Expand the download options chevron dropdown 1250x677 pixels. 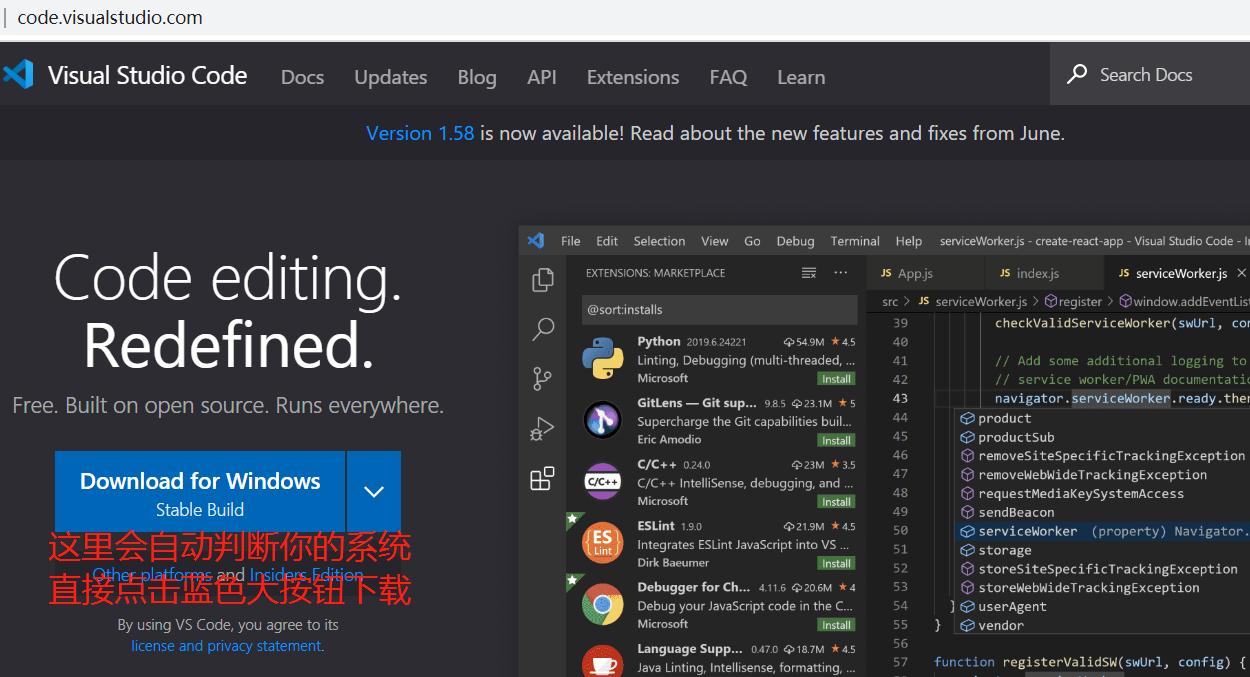pos(374,491)
